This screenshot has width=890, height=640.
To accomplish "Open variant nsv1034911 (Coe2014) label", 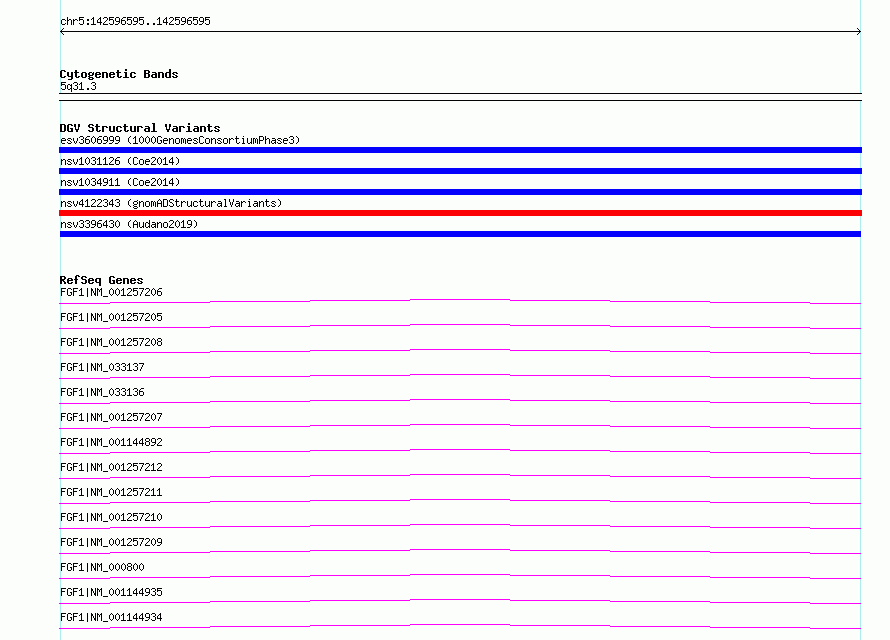I will pyautogui.click(x=120, y=182).
